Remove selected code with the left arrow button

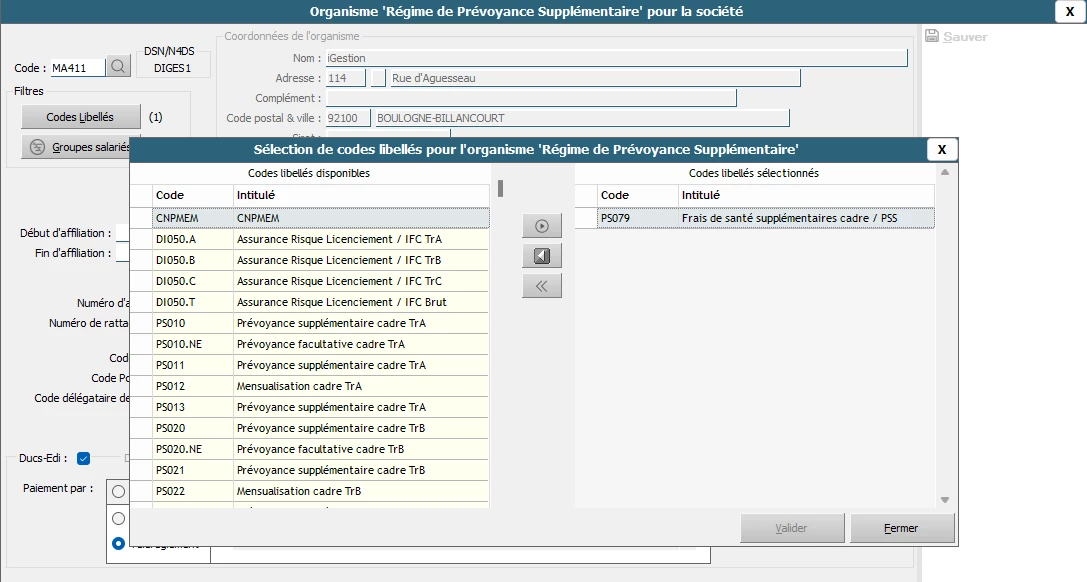coord(541,256)
